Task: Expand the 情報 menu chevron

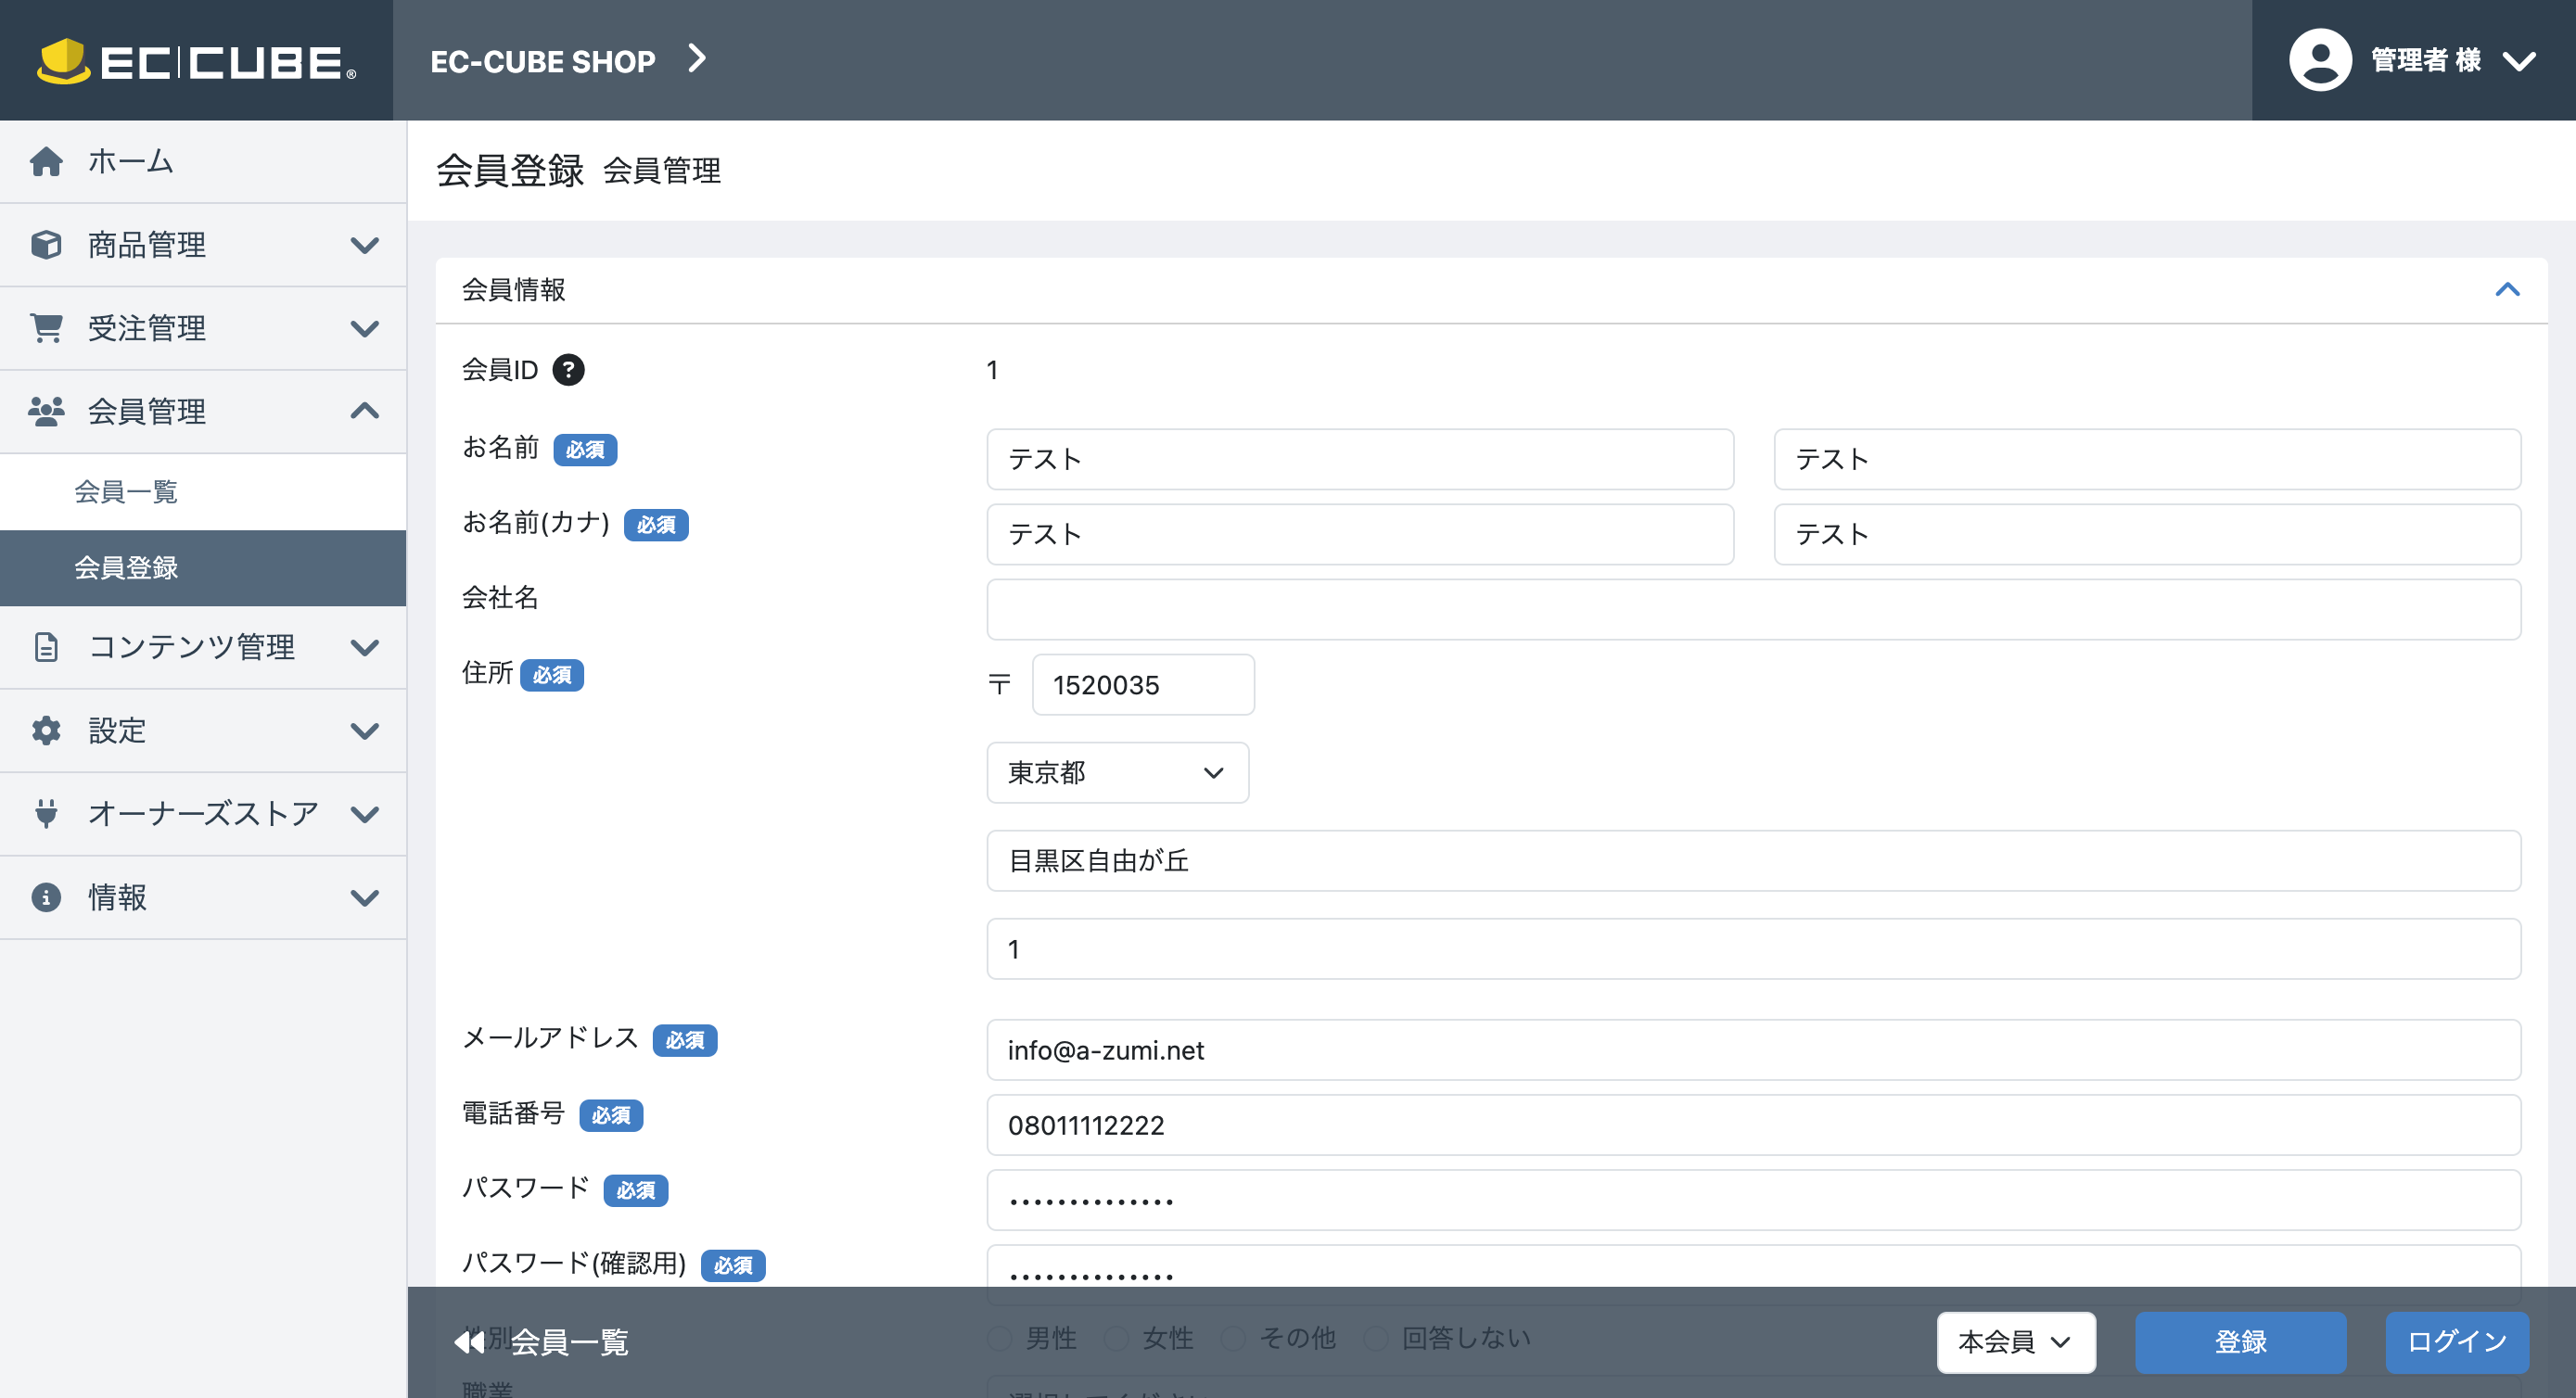Action: (x=365, y=897)
